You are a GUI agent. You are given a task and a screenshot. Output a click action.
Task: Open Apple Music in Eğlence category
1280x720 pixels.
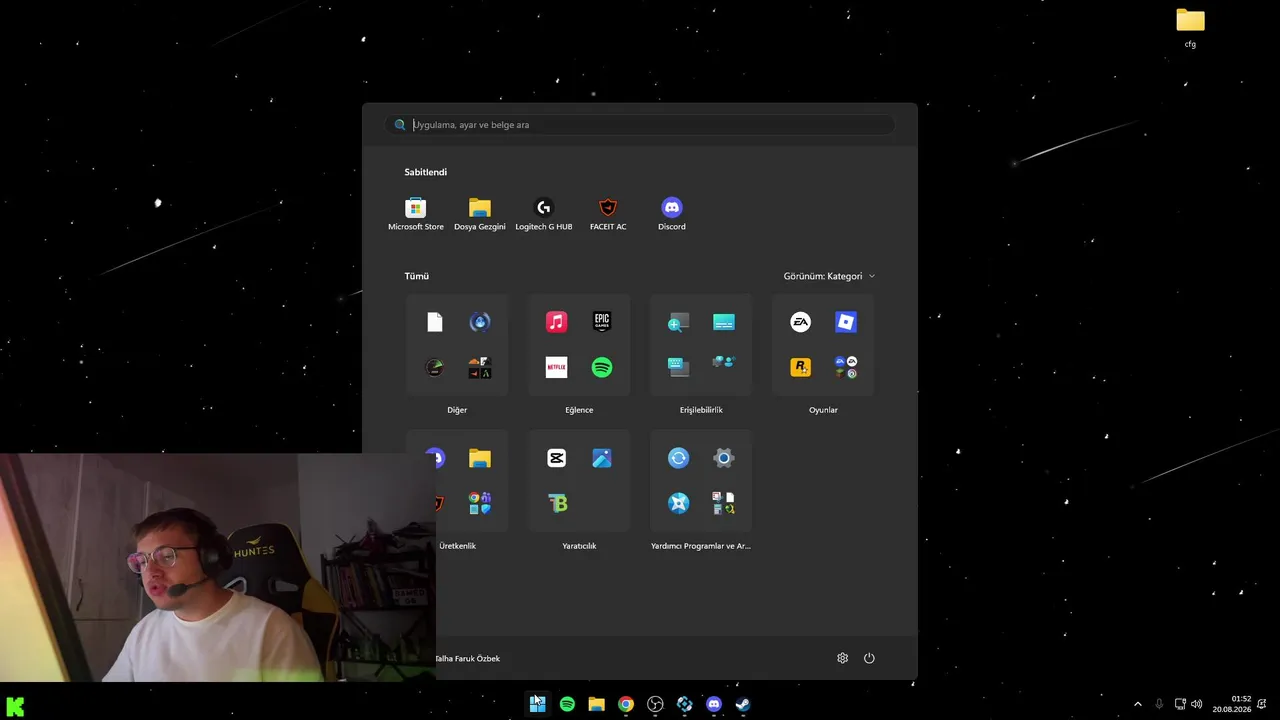pos(557,322)
